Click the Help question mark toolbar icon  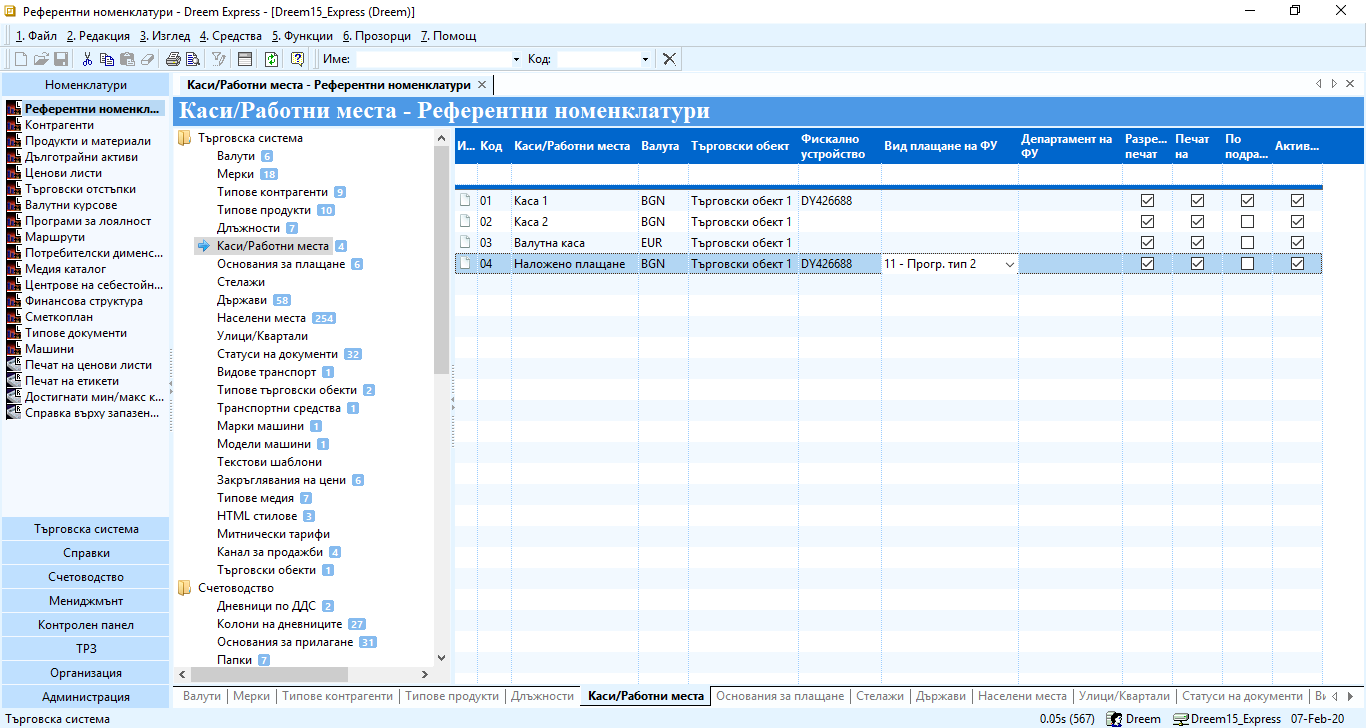click(x=297, y=59)
